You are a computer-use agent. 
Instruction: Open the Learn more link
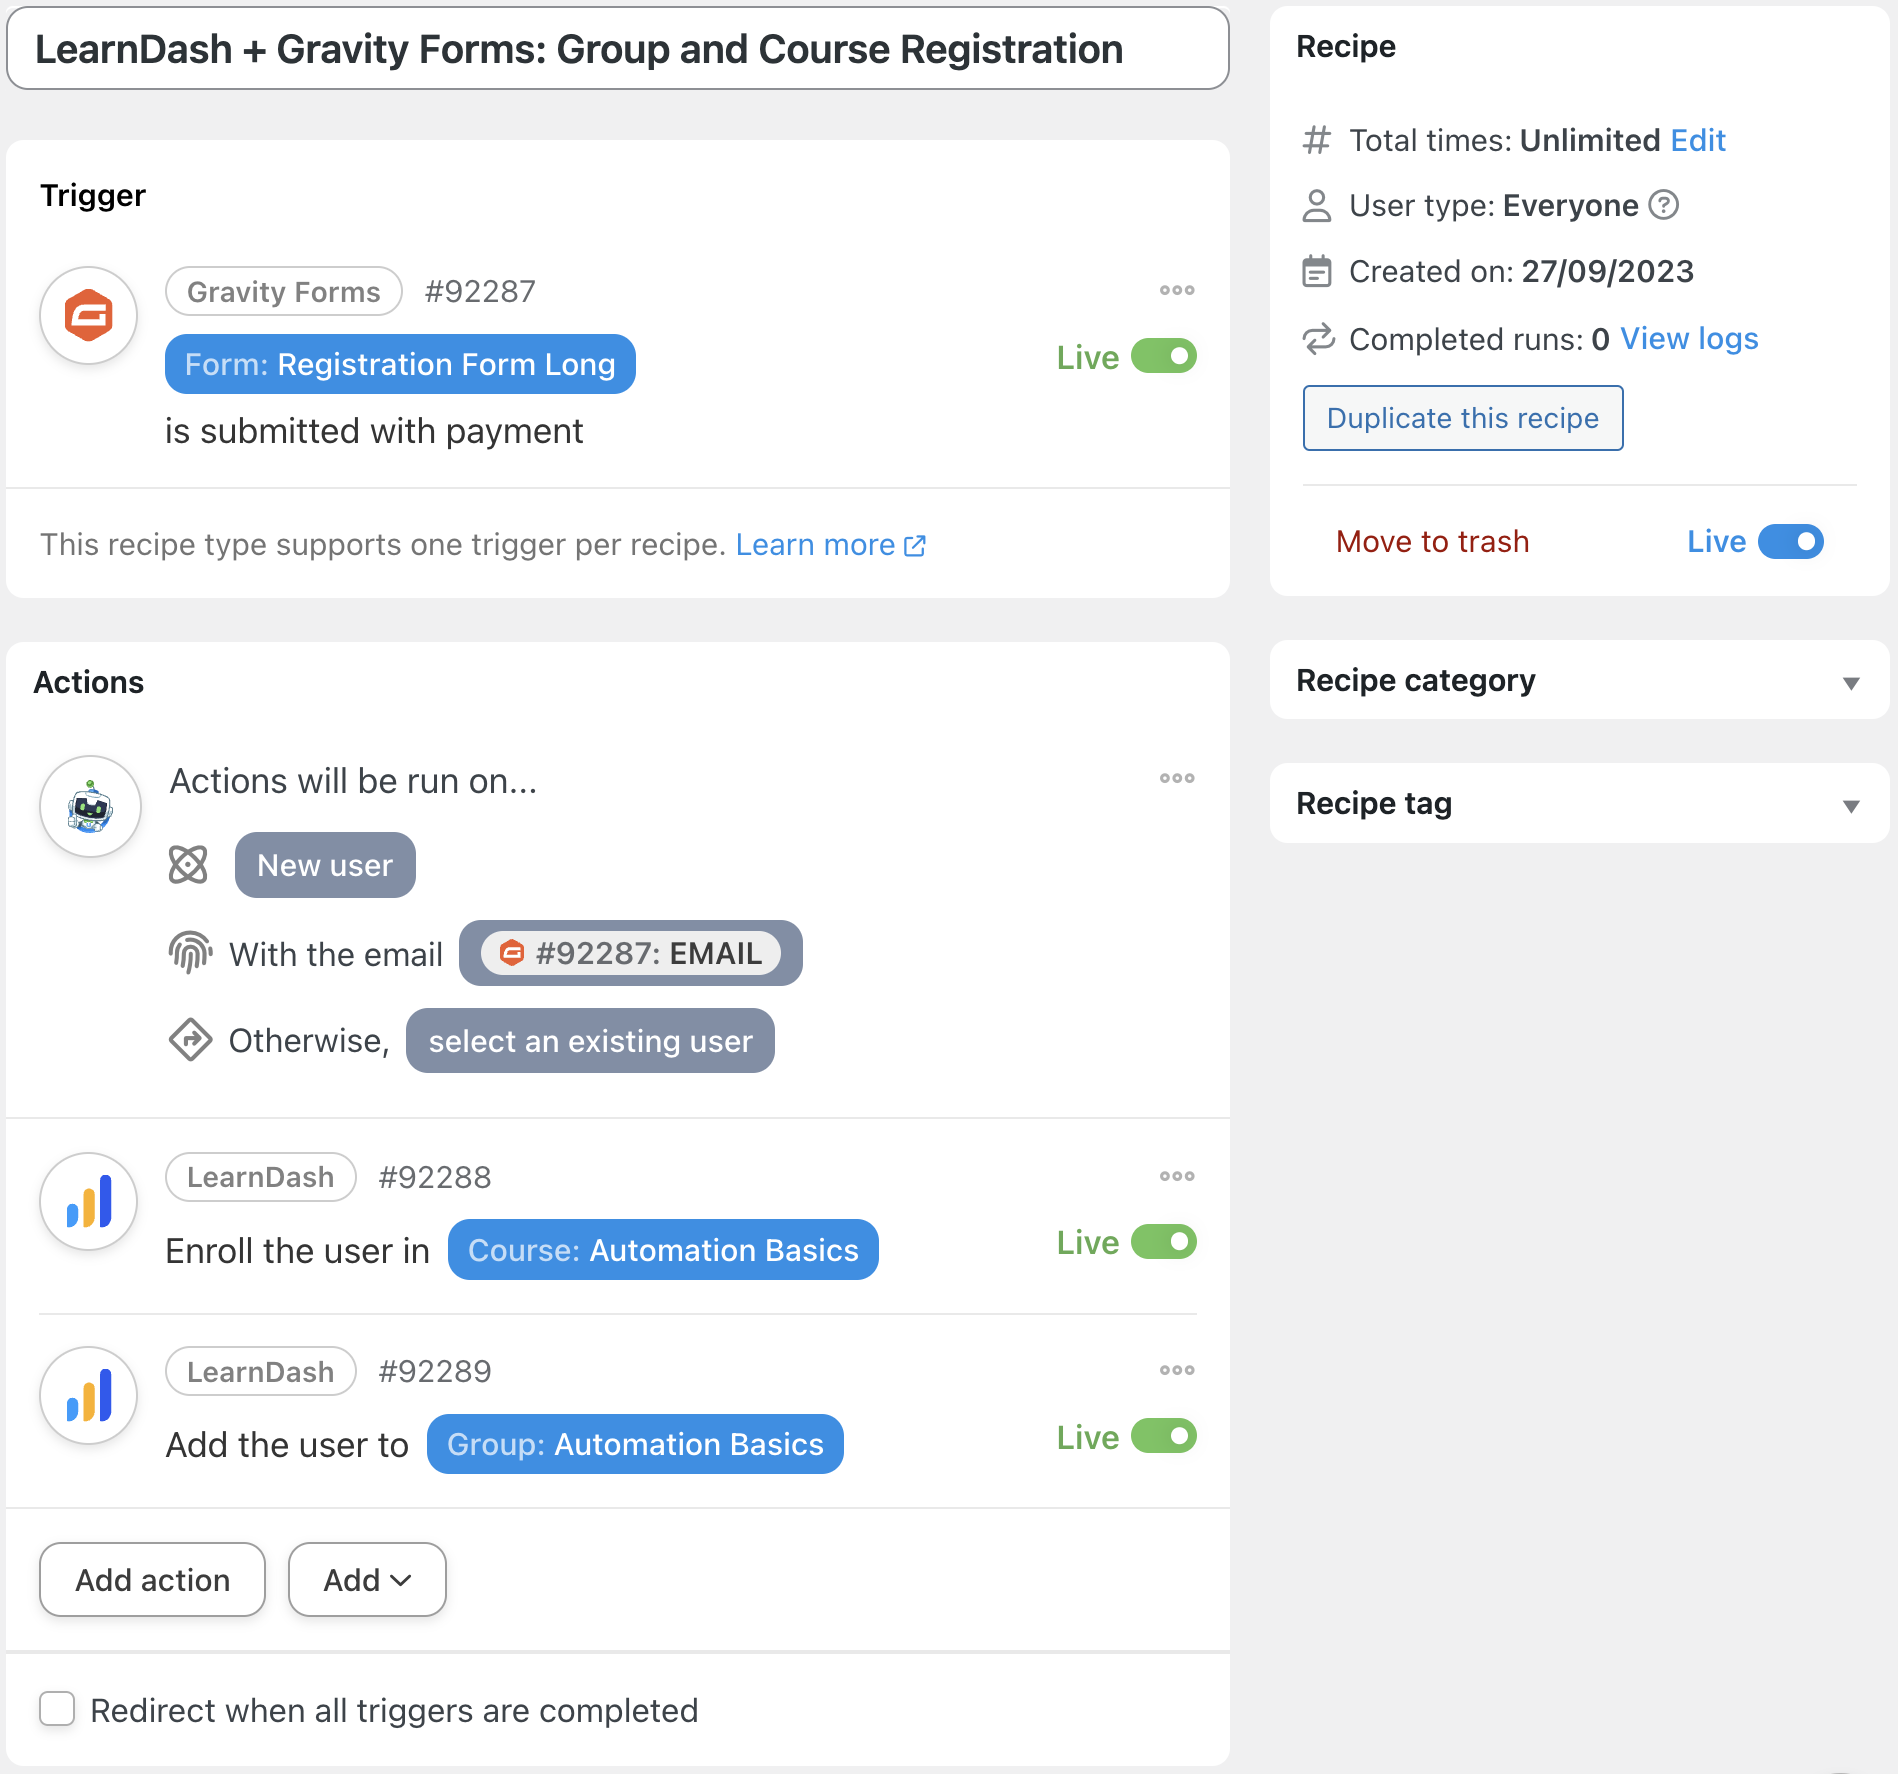815,545
